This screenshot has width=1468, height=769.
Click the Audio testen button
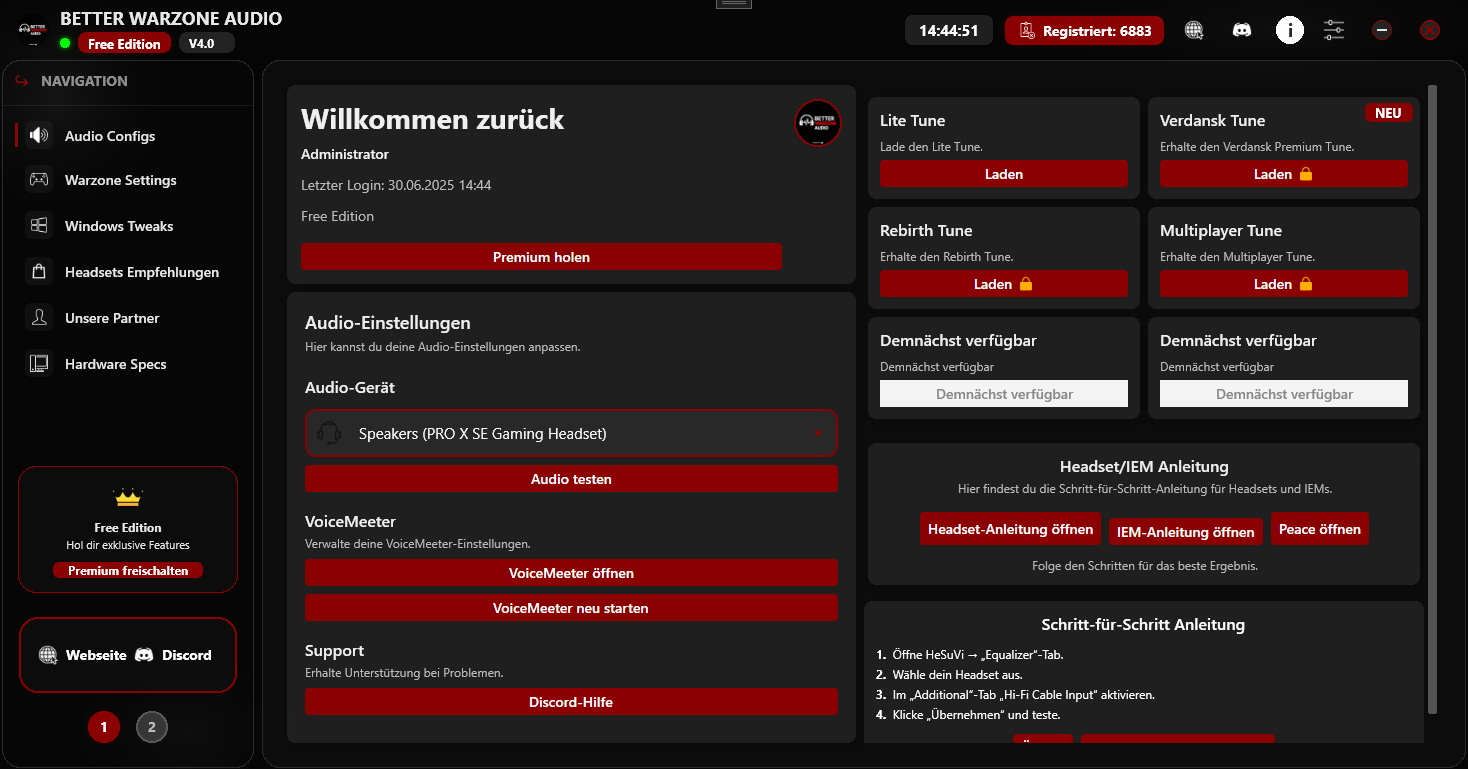coord(571,479)
